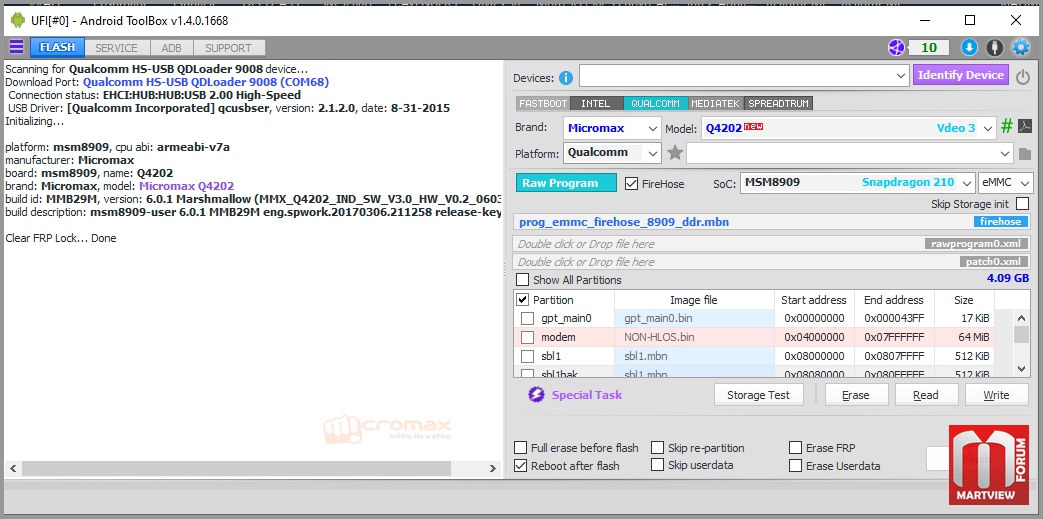The height and width of the screenshot is (519, 1043).
Task: Click the blue download updates icon
Action: coord(969,47)
